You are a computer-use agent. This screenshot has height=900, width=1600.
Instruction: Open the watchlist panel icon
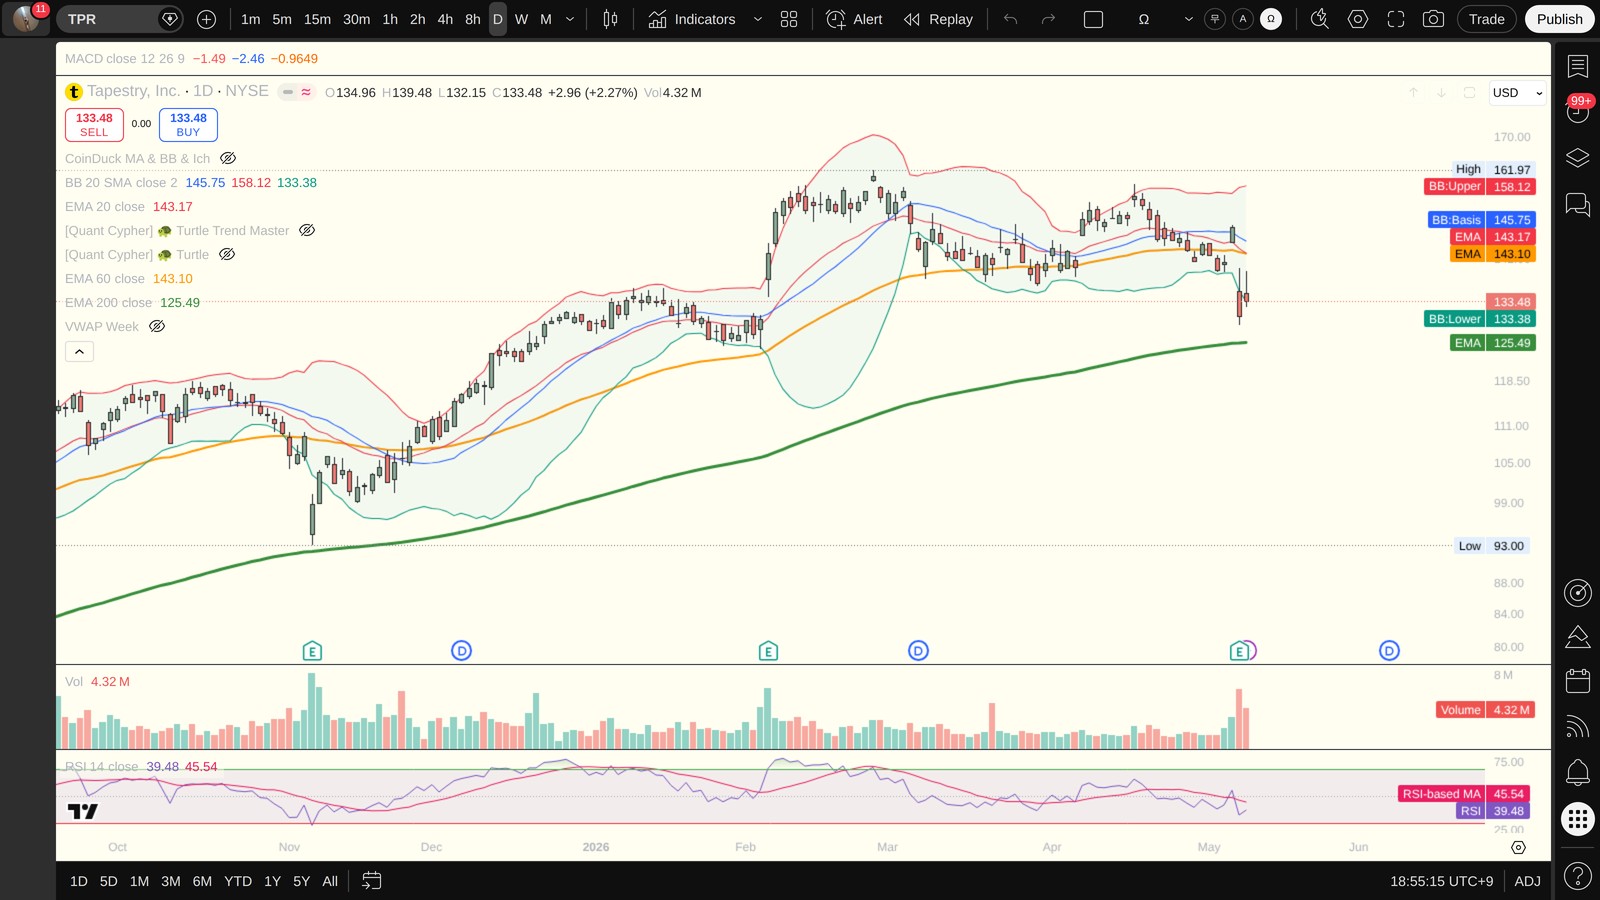1578,66
